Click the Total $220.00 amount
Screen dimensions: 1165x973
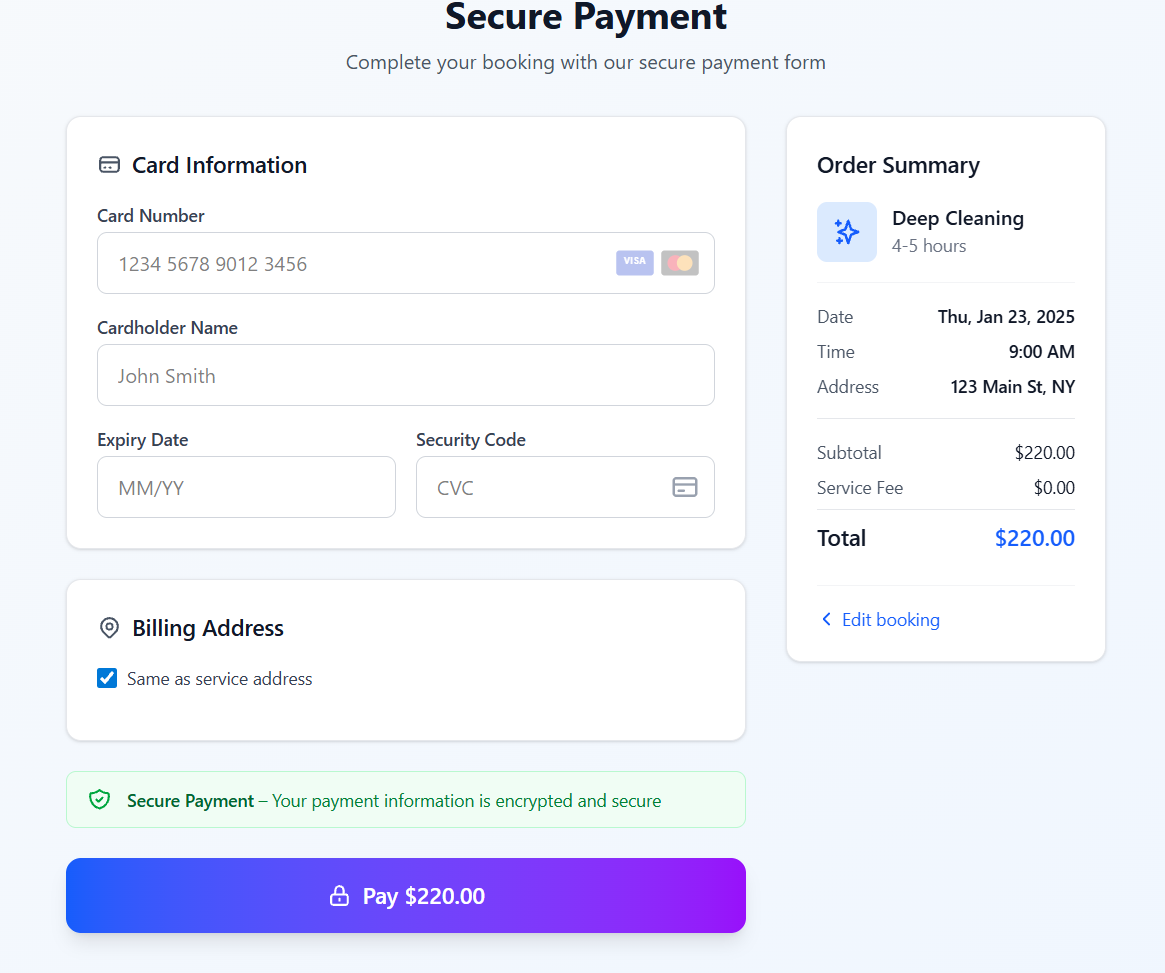(x=1034, y=538)
